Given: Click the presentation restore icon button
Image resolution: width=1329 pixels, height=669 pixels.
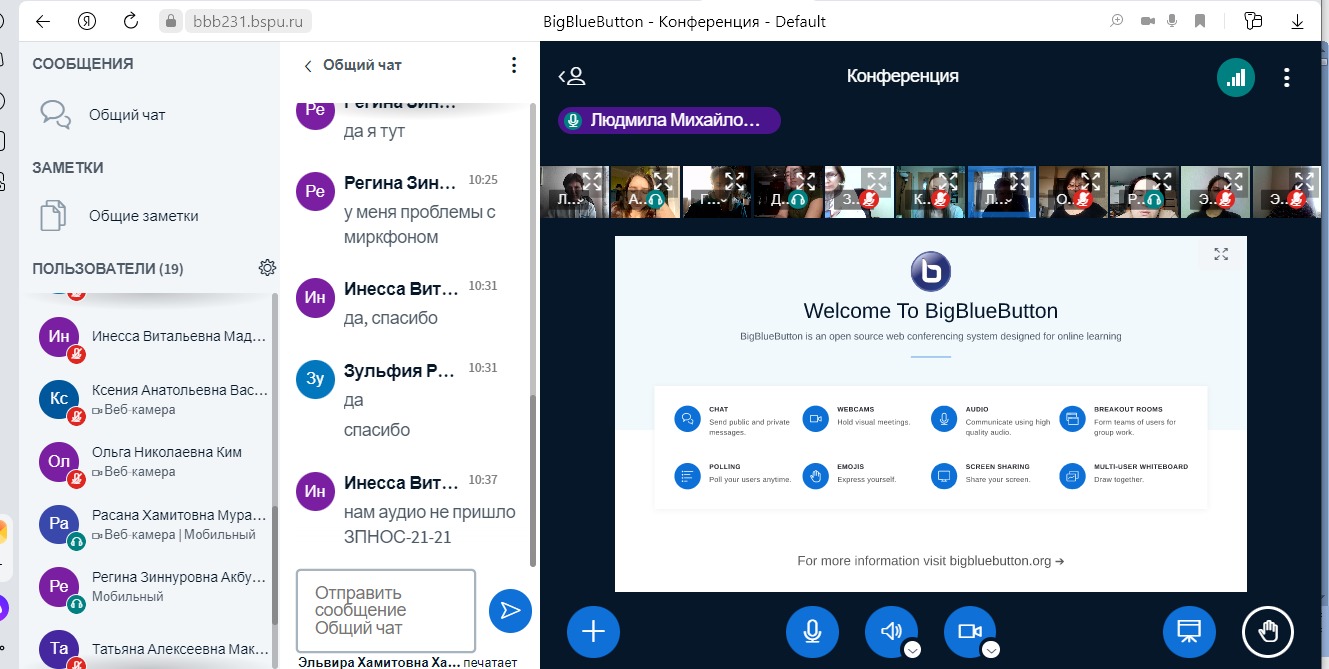Looking at the screenshot, I should tap(1189, 631).
